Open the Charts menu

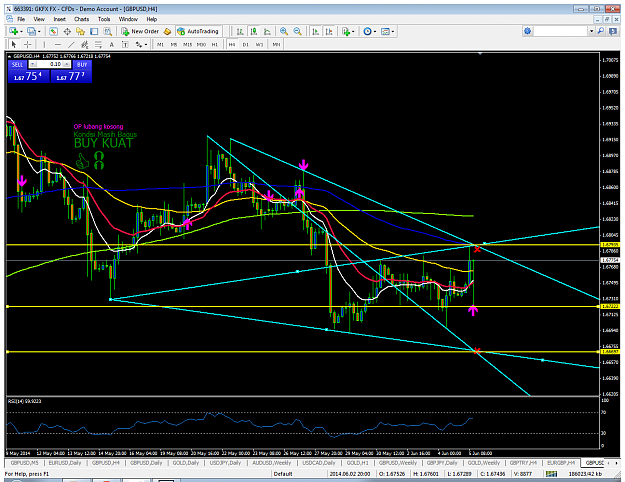[x=81, y=19]
